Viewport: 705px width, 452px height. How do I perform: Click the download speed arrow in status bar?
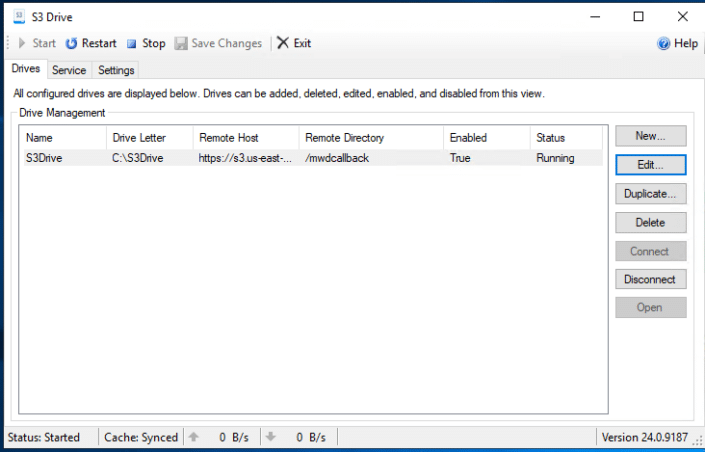[270, 437]
